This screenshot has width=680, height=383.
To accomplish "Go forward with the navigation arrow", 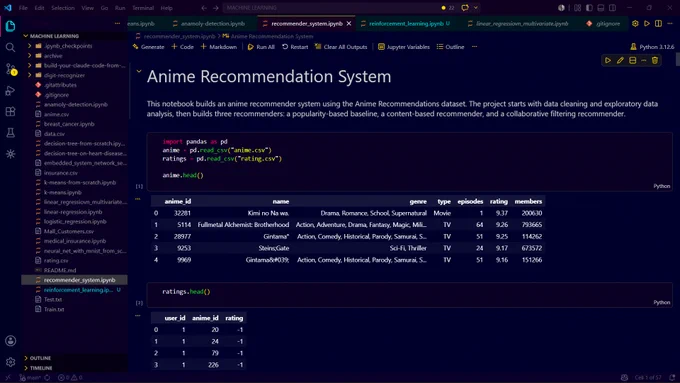I will tap(216, 8).
